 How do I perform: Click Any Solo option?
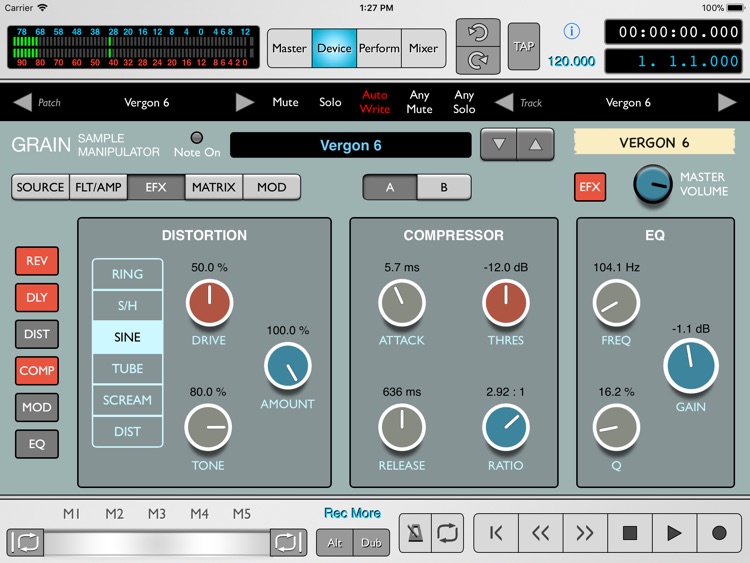(x=464, y=102)
